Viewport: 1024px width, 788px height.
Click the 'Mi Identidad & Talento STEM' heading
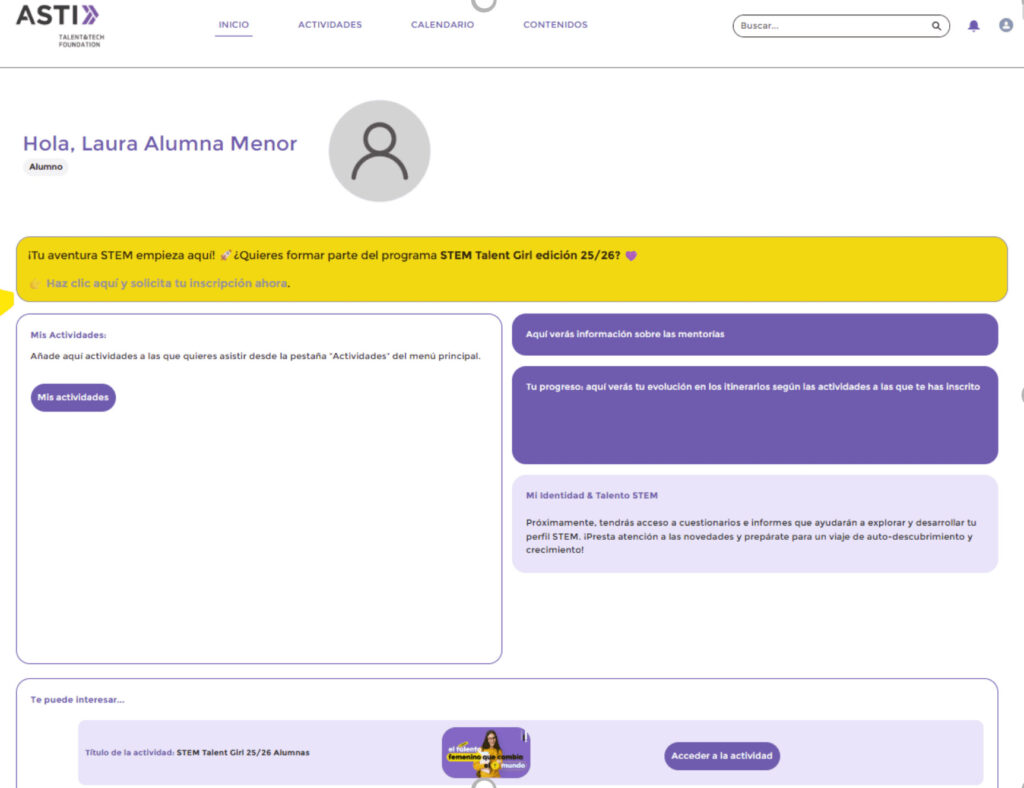[x=592, y=496]
